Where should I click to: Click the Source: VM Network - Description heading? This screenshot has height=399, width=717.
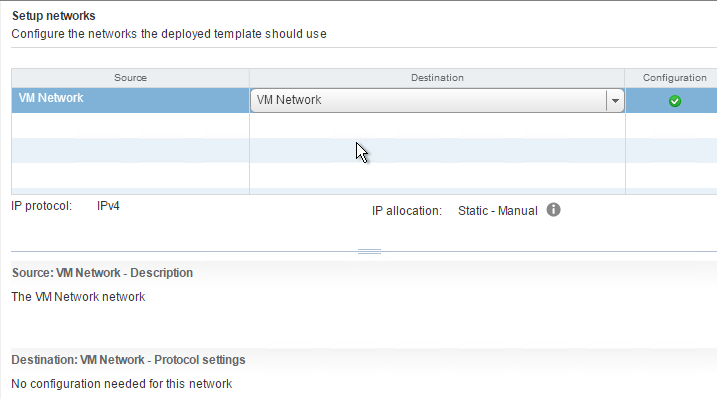[x=102, y=273]
